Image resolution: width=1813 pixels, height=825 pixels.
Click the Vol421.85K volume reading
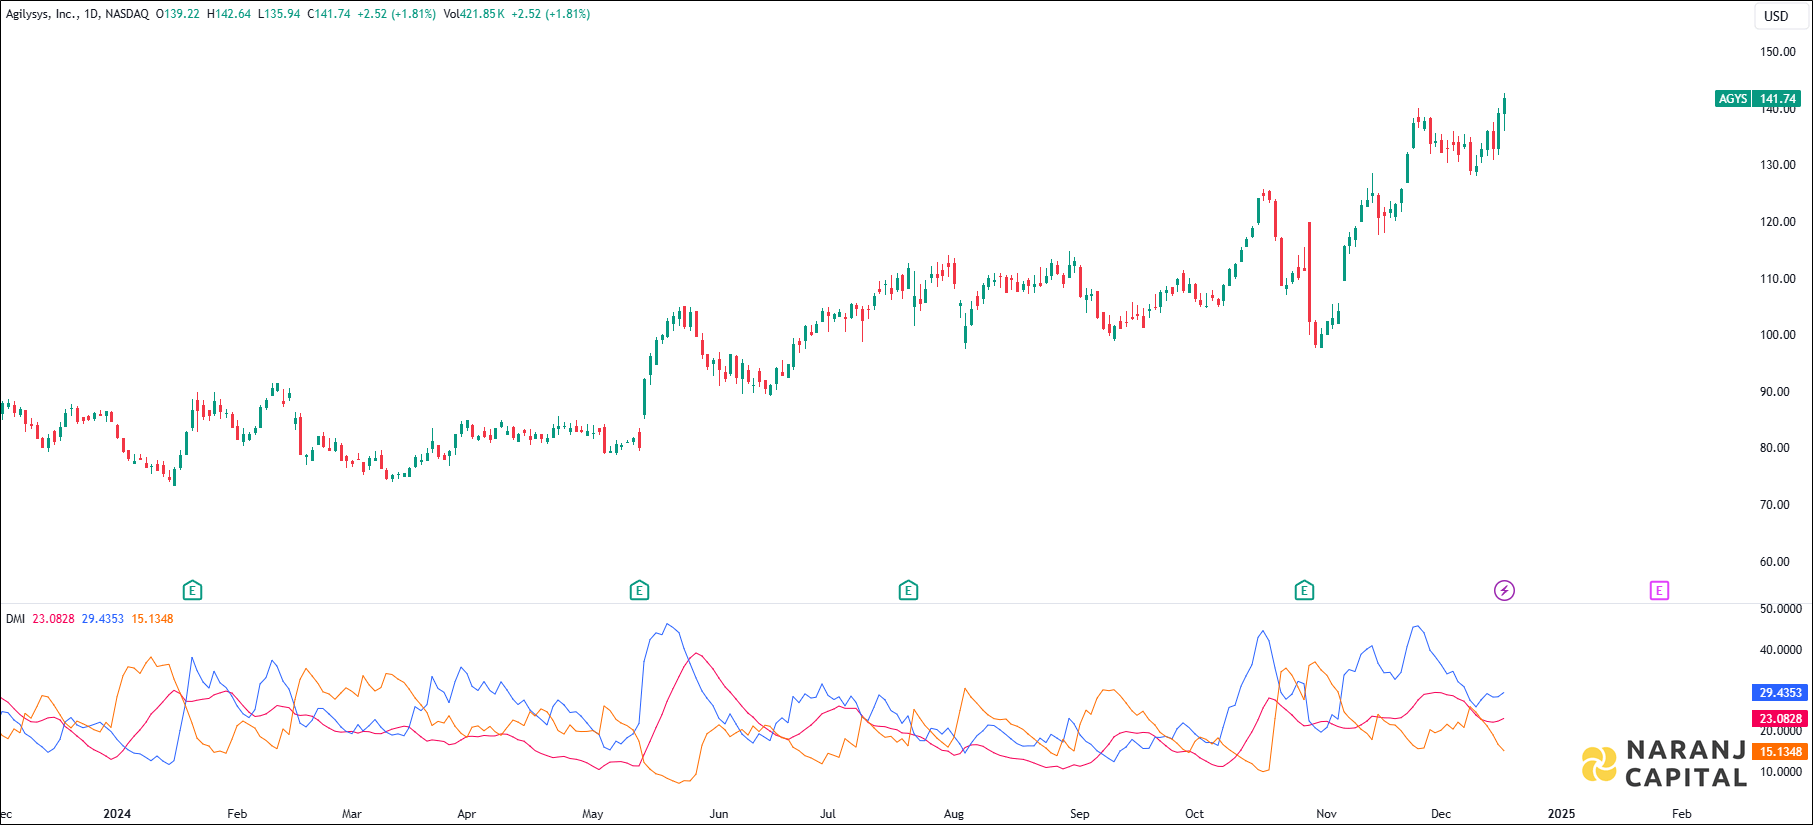(x=474, y=14)
